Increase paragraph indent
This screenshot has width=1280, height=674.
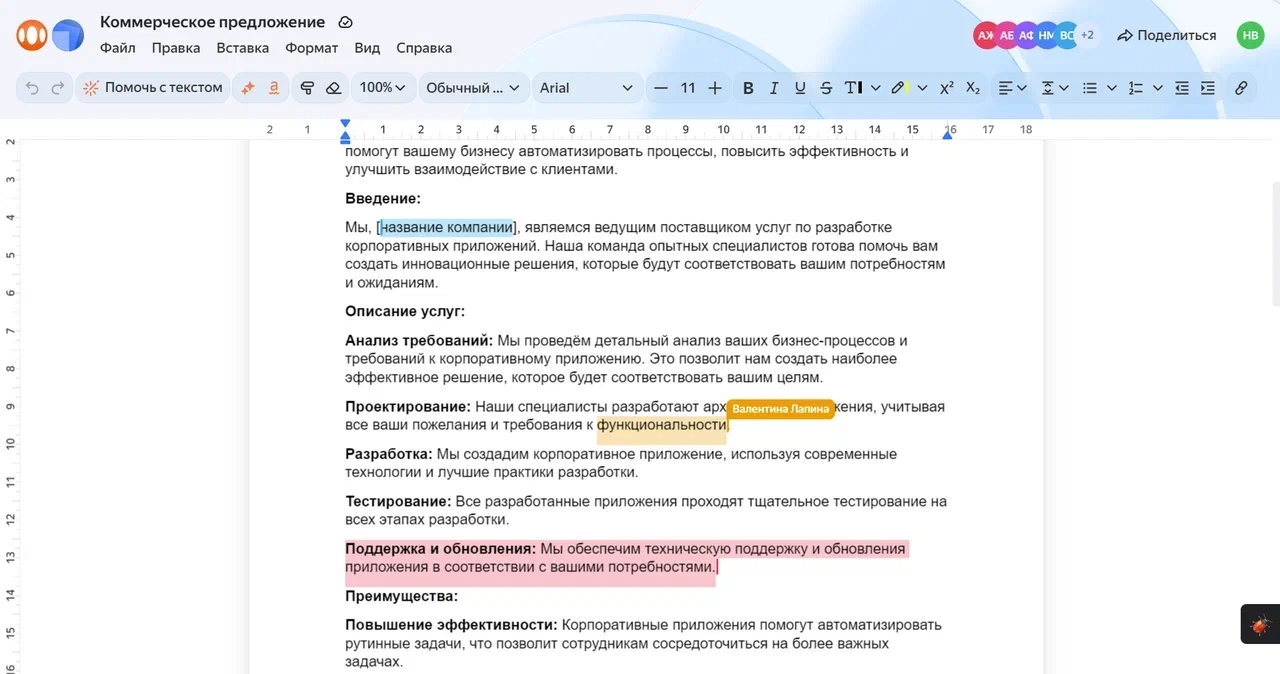1208,88
